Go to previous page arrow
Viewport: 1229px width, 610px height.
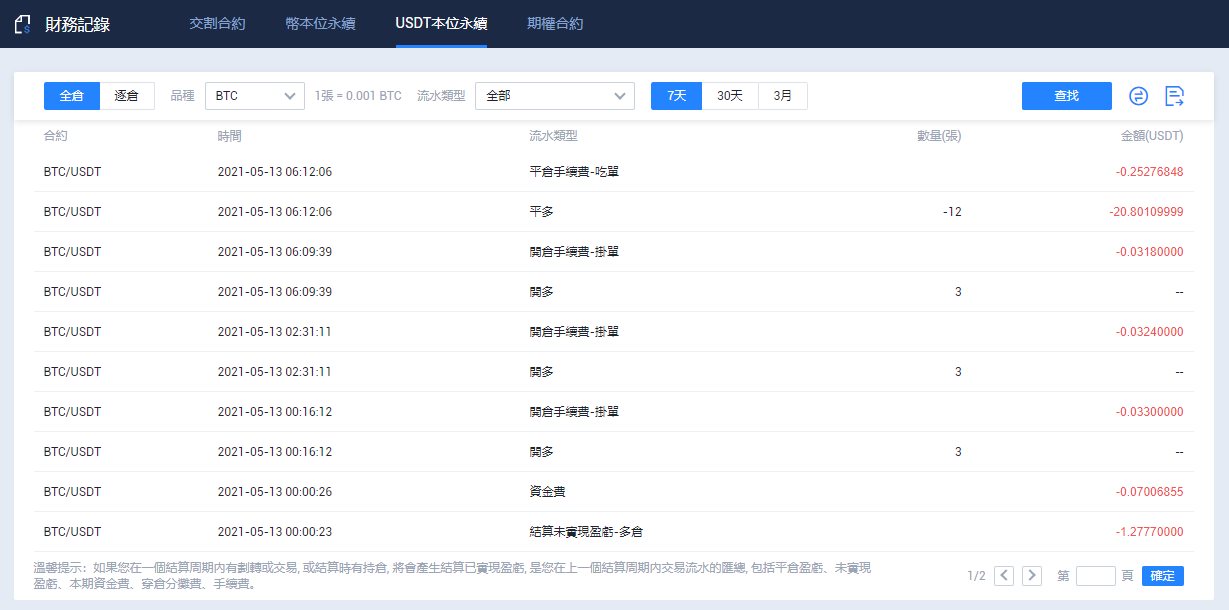point(1004,576)
